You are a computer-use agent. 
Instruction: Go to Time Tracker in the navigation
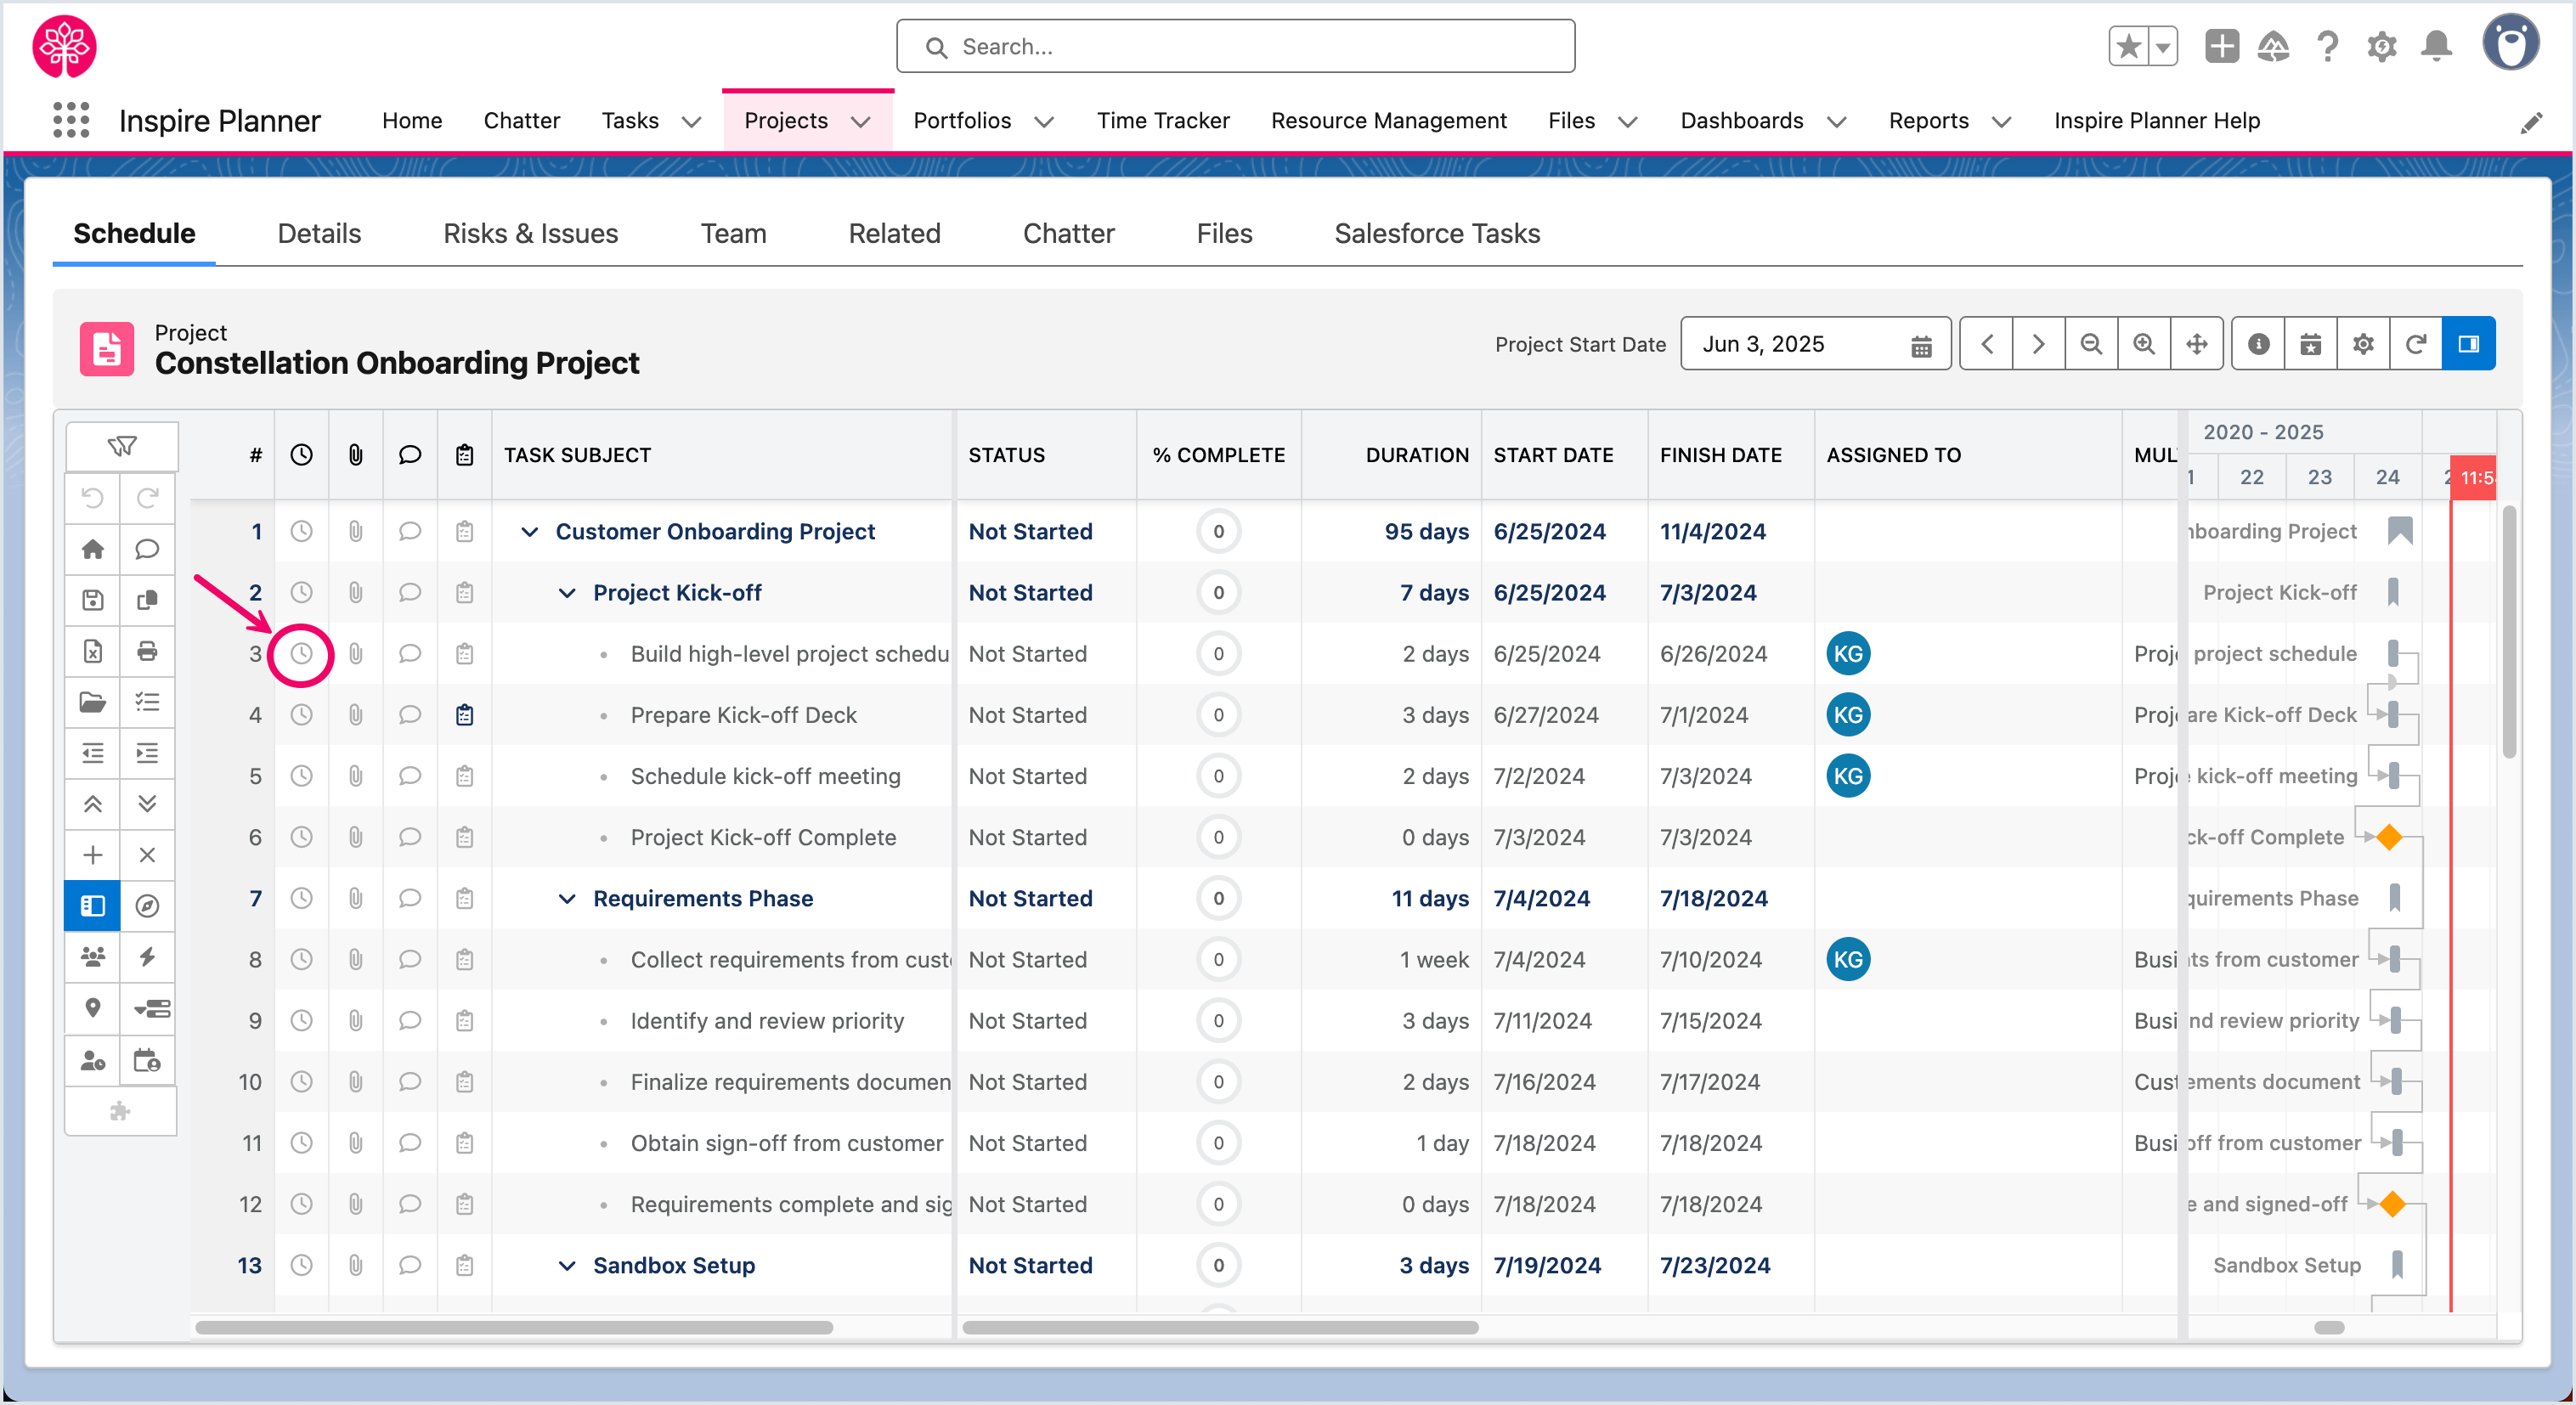1163,120
